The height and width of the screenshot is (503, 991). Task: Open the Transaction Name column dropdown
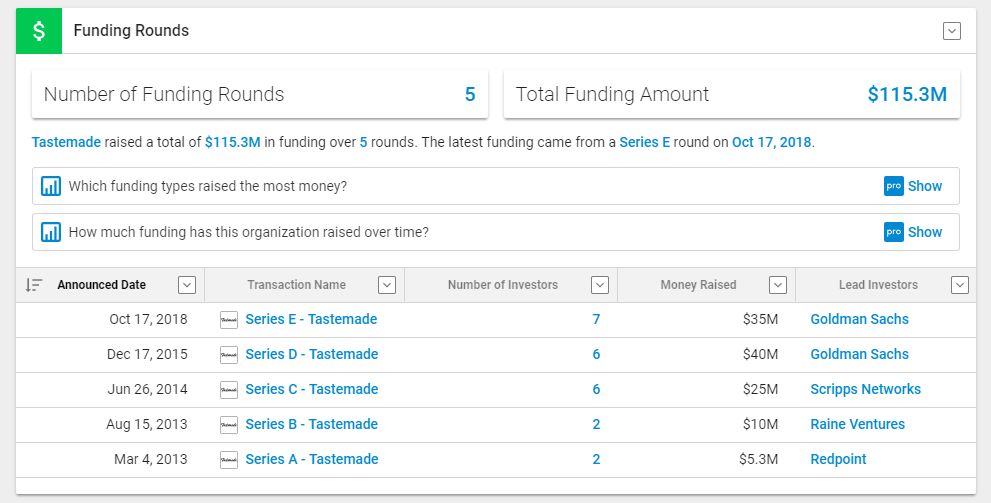[x=387, y=285]
